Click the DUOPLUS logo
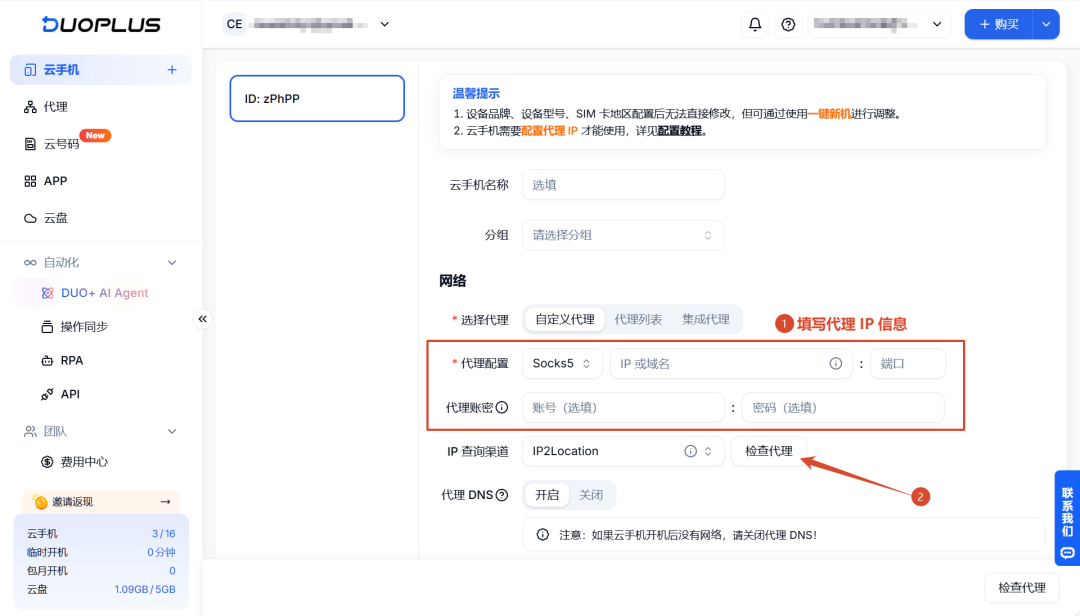 (101, 24)
